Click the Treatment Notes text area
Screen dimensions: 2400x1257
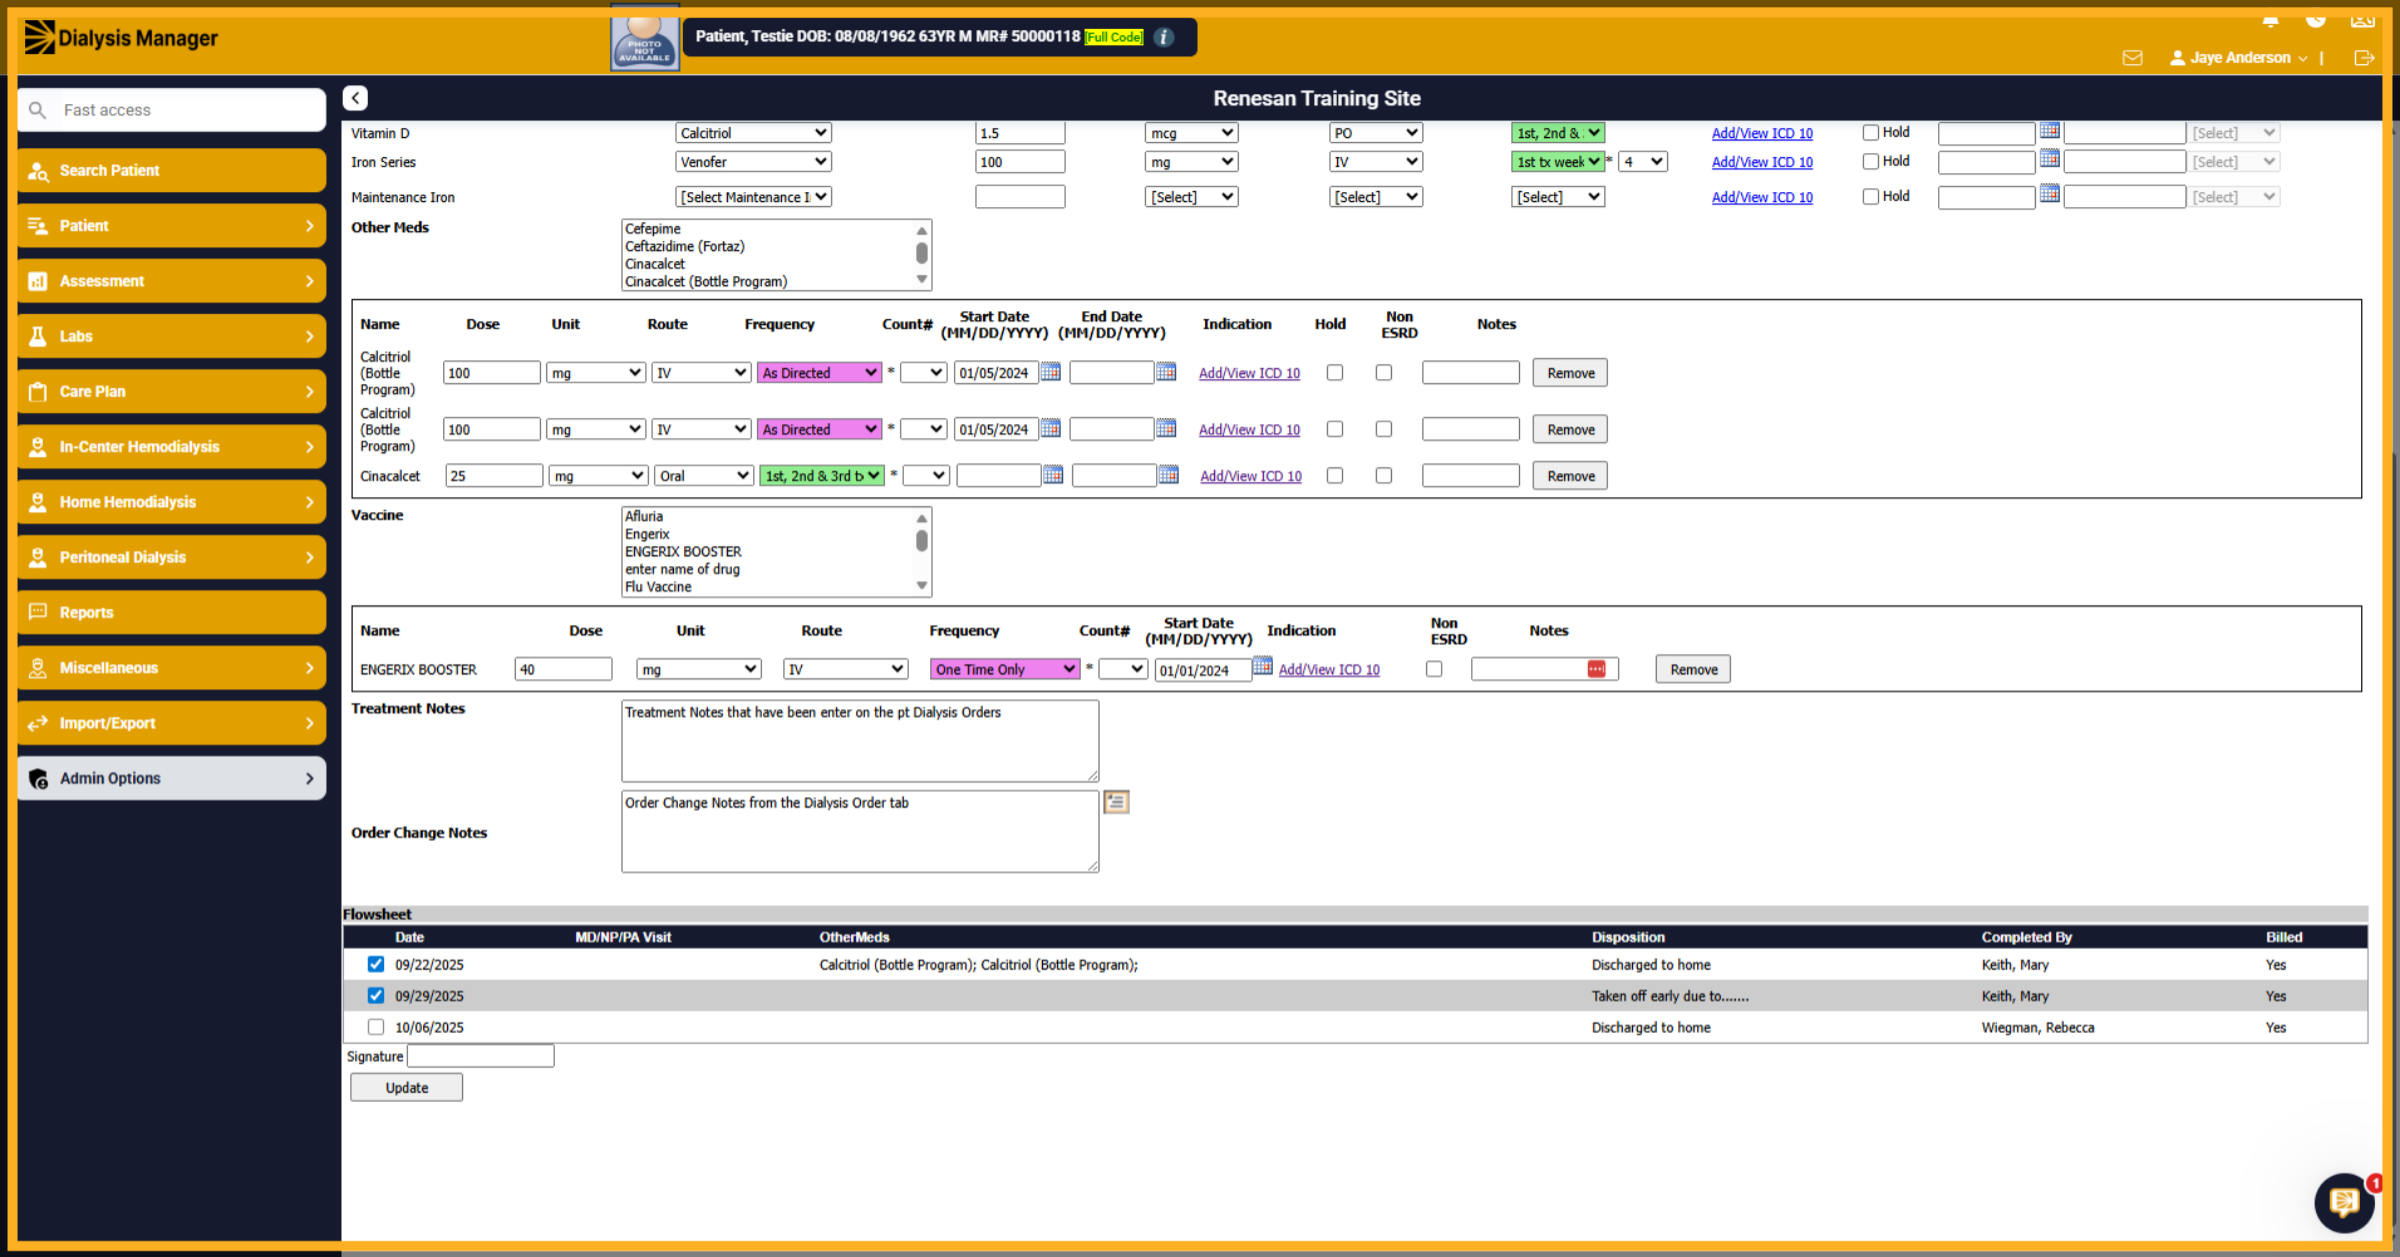(x=860, y=741)
